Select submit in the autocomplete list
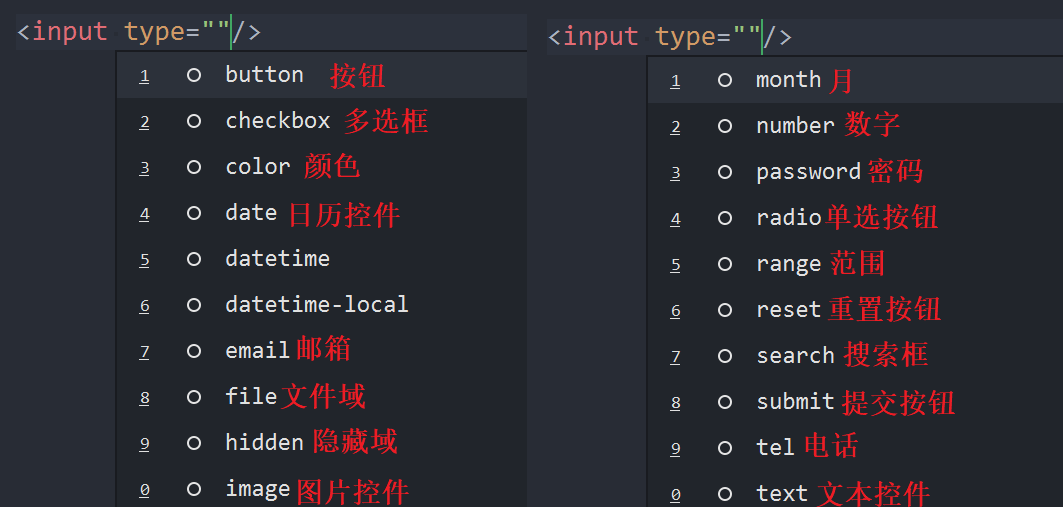Image resolution: width=1063 pixels, height=507 pixels. coord(856,402)
